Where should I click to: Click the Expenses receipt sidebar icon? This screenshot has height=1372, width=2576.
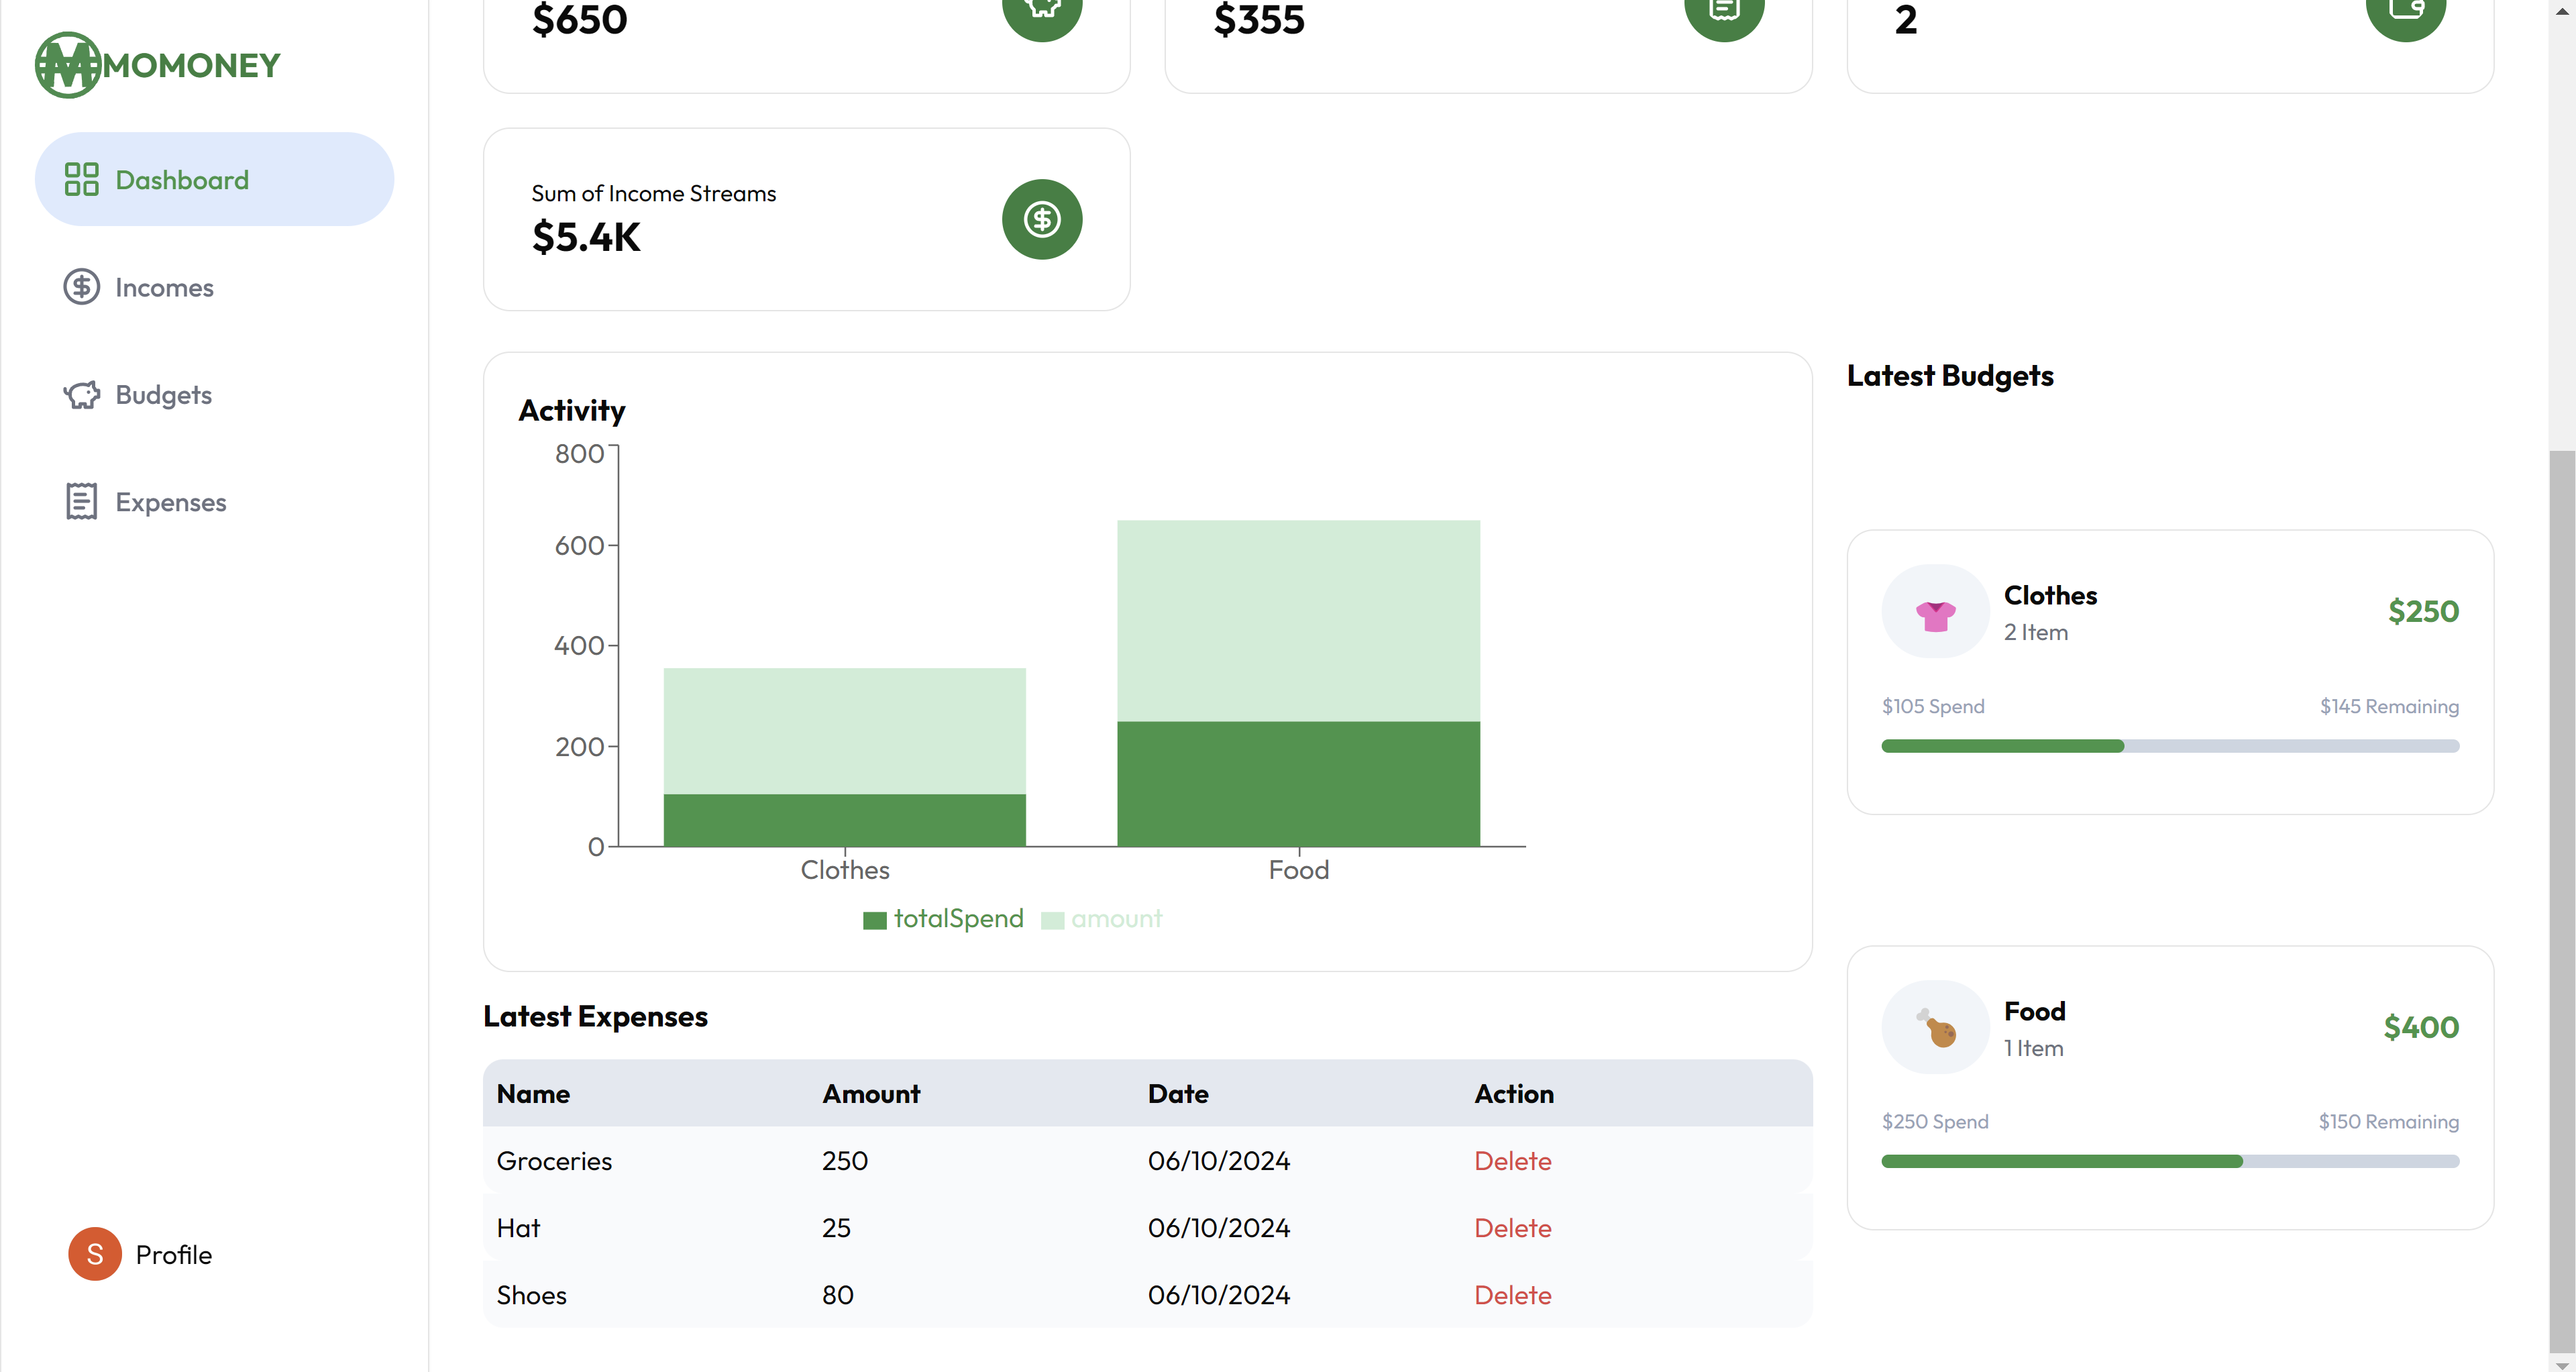tap(81, 502)
